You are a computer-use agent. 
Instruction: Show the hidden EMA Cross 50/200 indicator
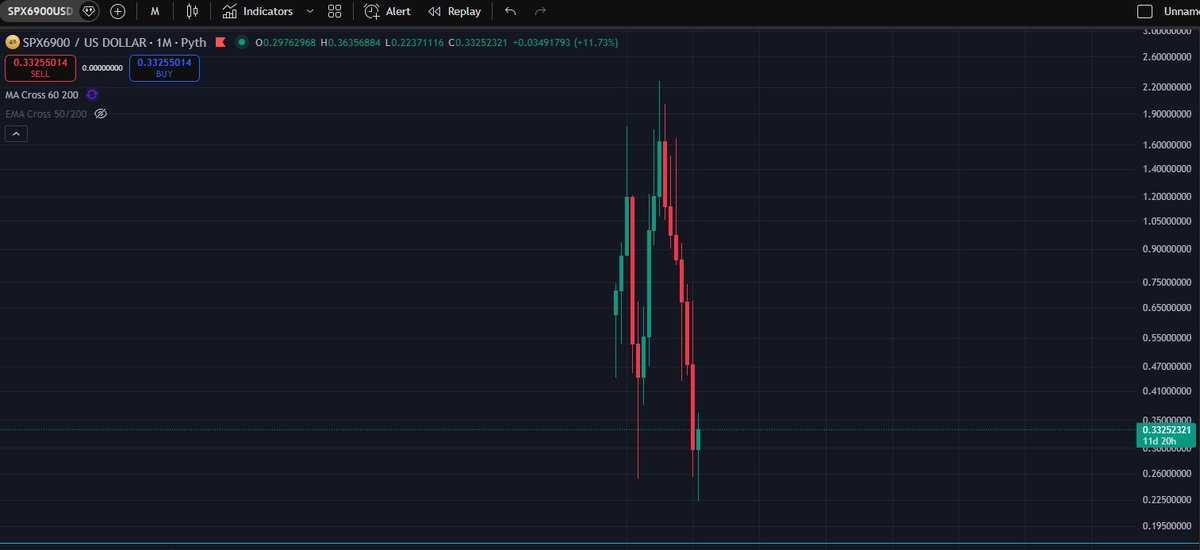click(x=100, y=114)
